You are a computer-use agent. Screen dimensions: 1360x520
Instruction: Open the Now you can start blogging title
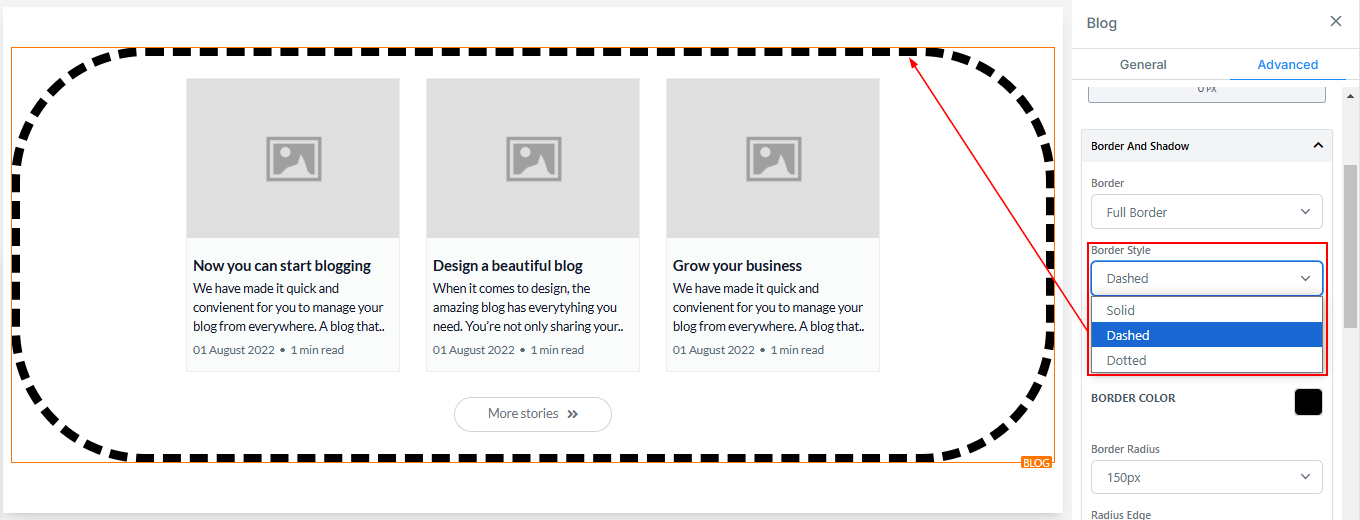click(x=282, y=266)
